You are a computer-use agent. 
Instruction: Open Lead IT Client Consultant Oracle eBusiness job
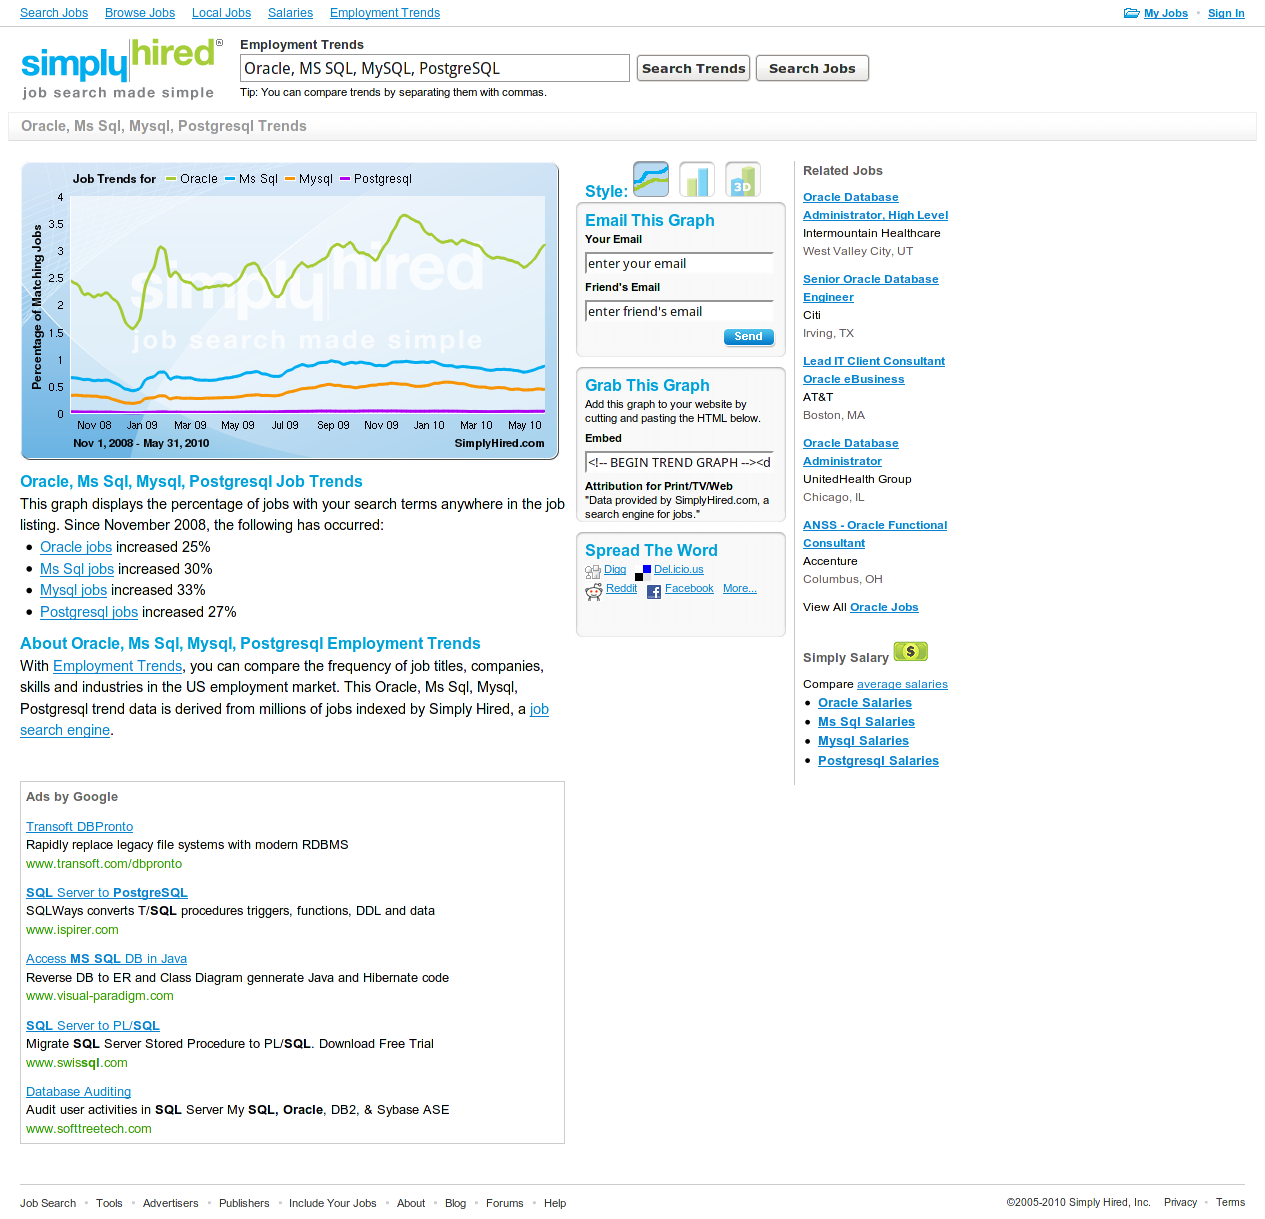coord(873,370)
